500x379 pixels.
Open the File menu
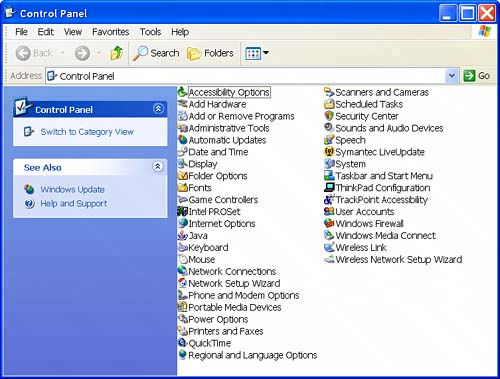21,32
